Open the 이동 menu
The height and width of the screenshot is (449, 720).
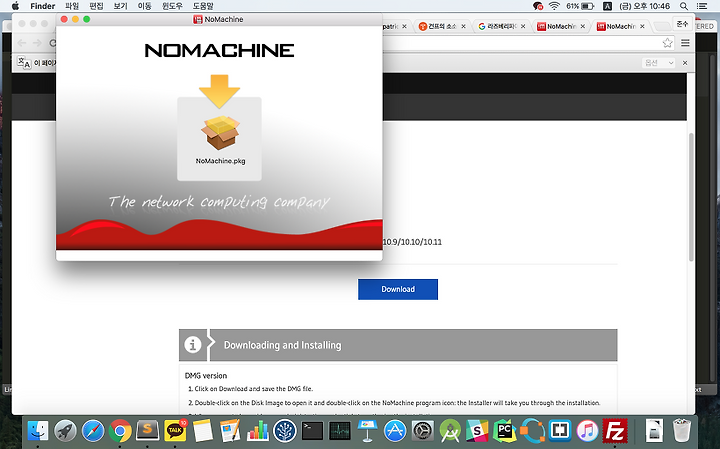pyautogui.click(x=145, y=6)
